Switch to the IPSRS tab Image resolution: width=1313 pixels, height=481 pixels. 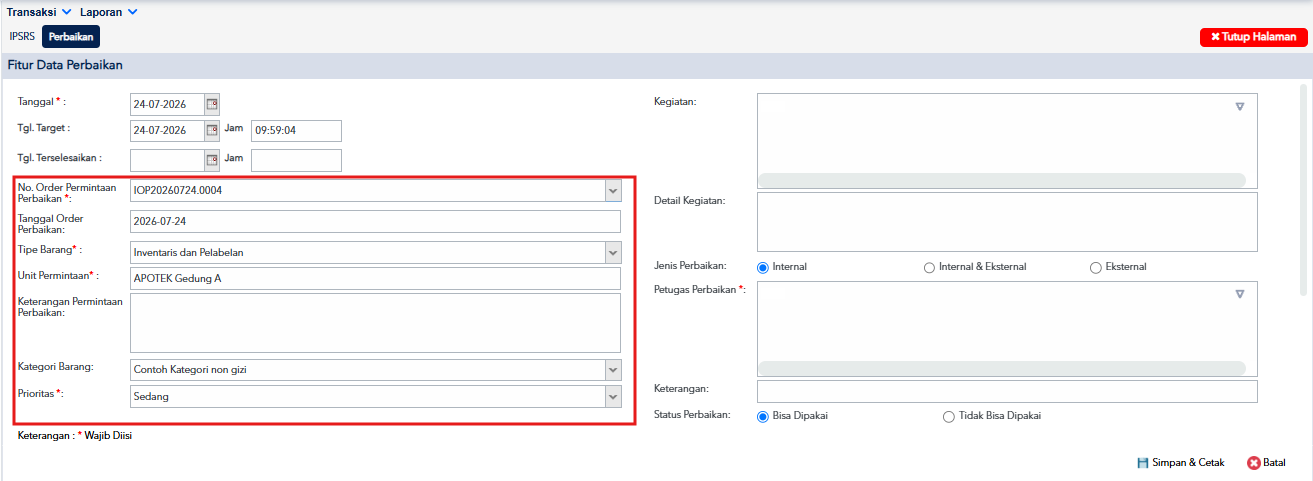pos(22,36)
